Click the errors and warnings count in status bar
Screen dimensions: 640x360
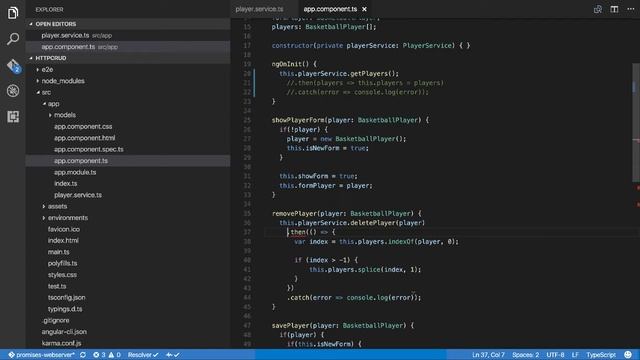107,355
